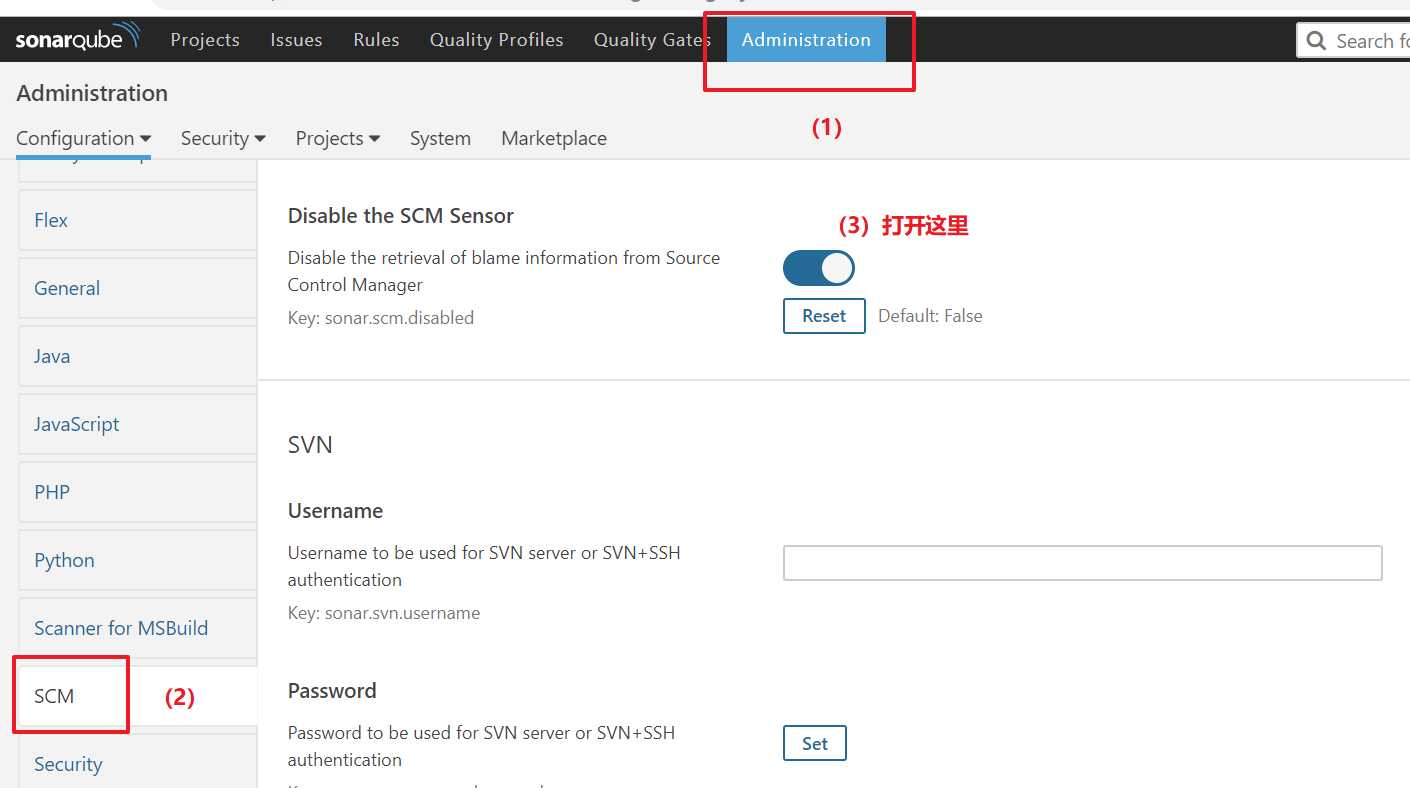
Task: Click the Set button for SVN password
Action: coord(815,743)
